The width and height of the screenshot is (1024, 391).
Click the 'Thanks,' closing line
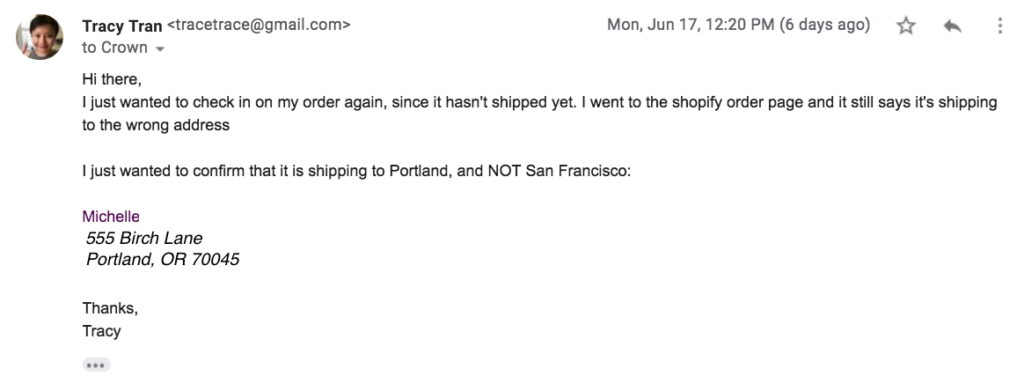click(110, 308)
